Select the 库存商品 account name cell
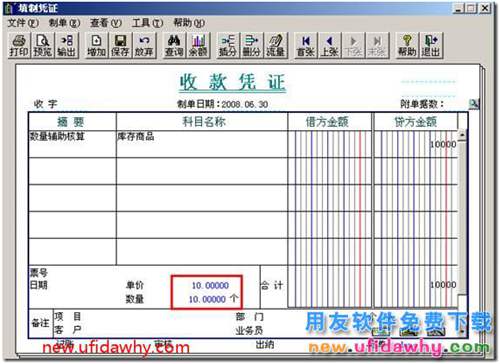Screen dimensions: 500x364 pos(202,144)
